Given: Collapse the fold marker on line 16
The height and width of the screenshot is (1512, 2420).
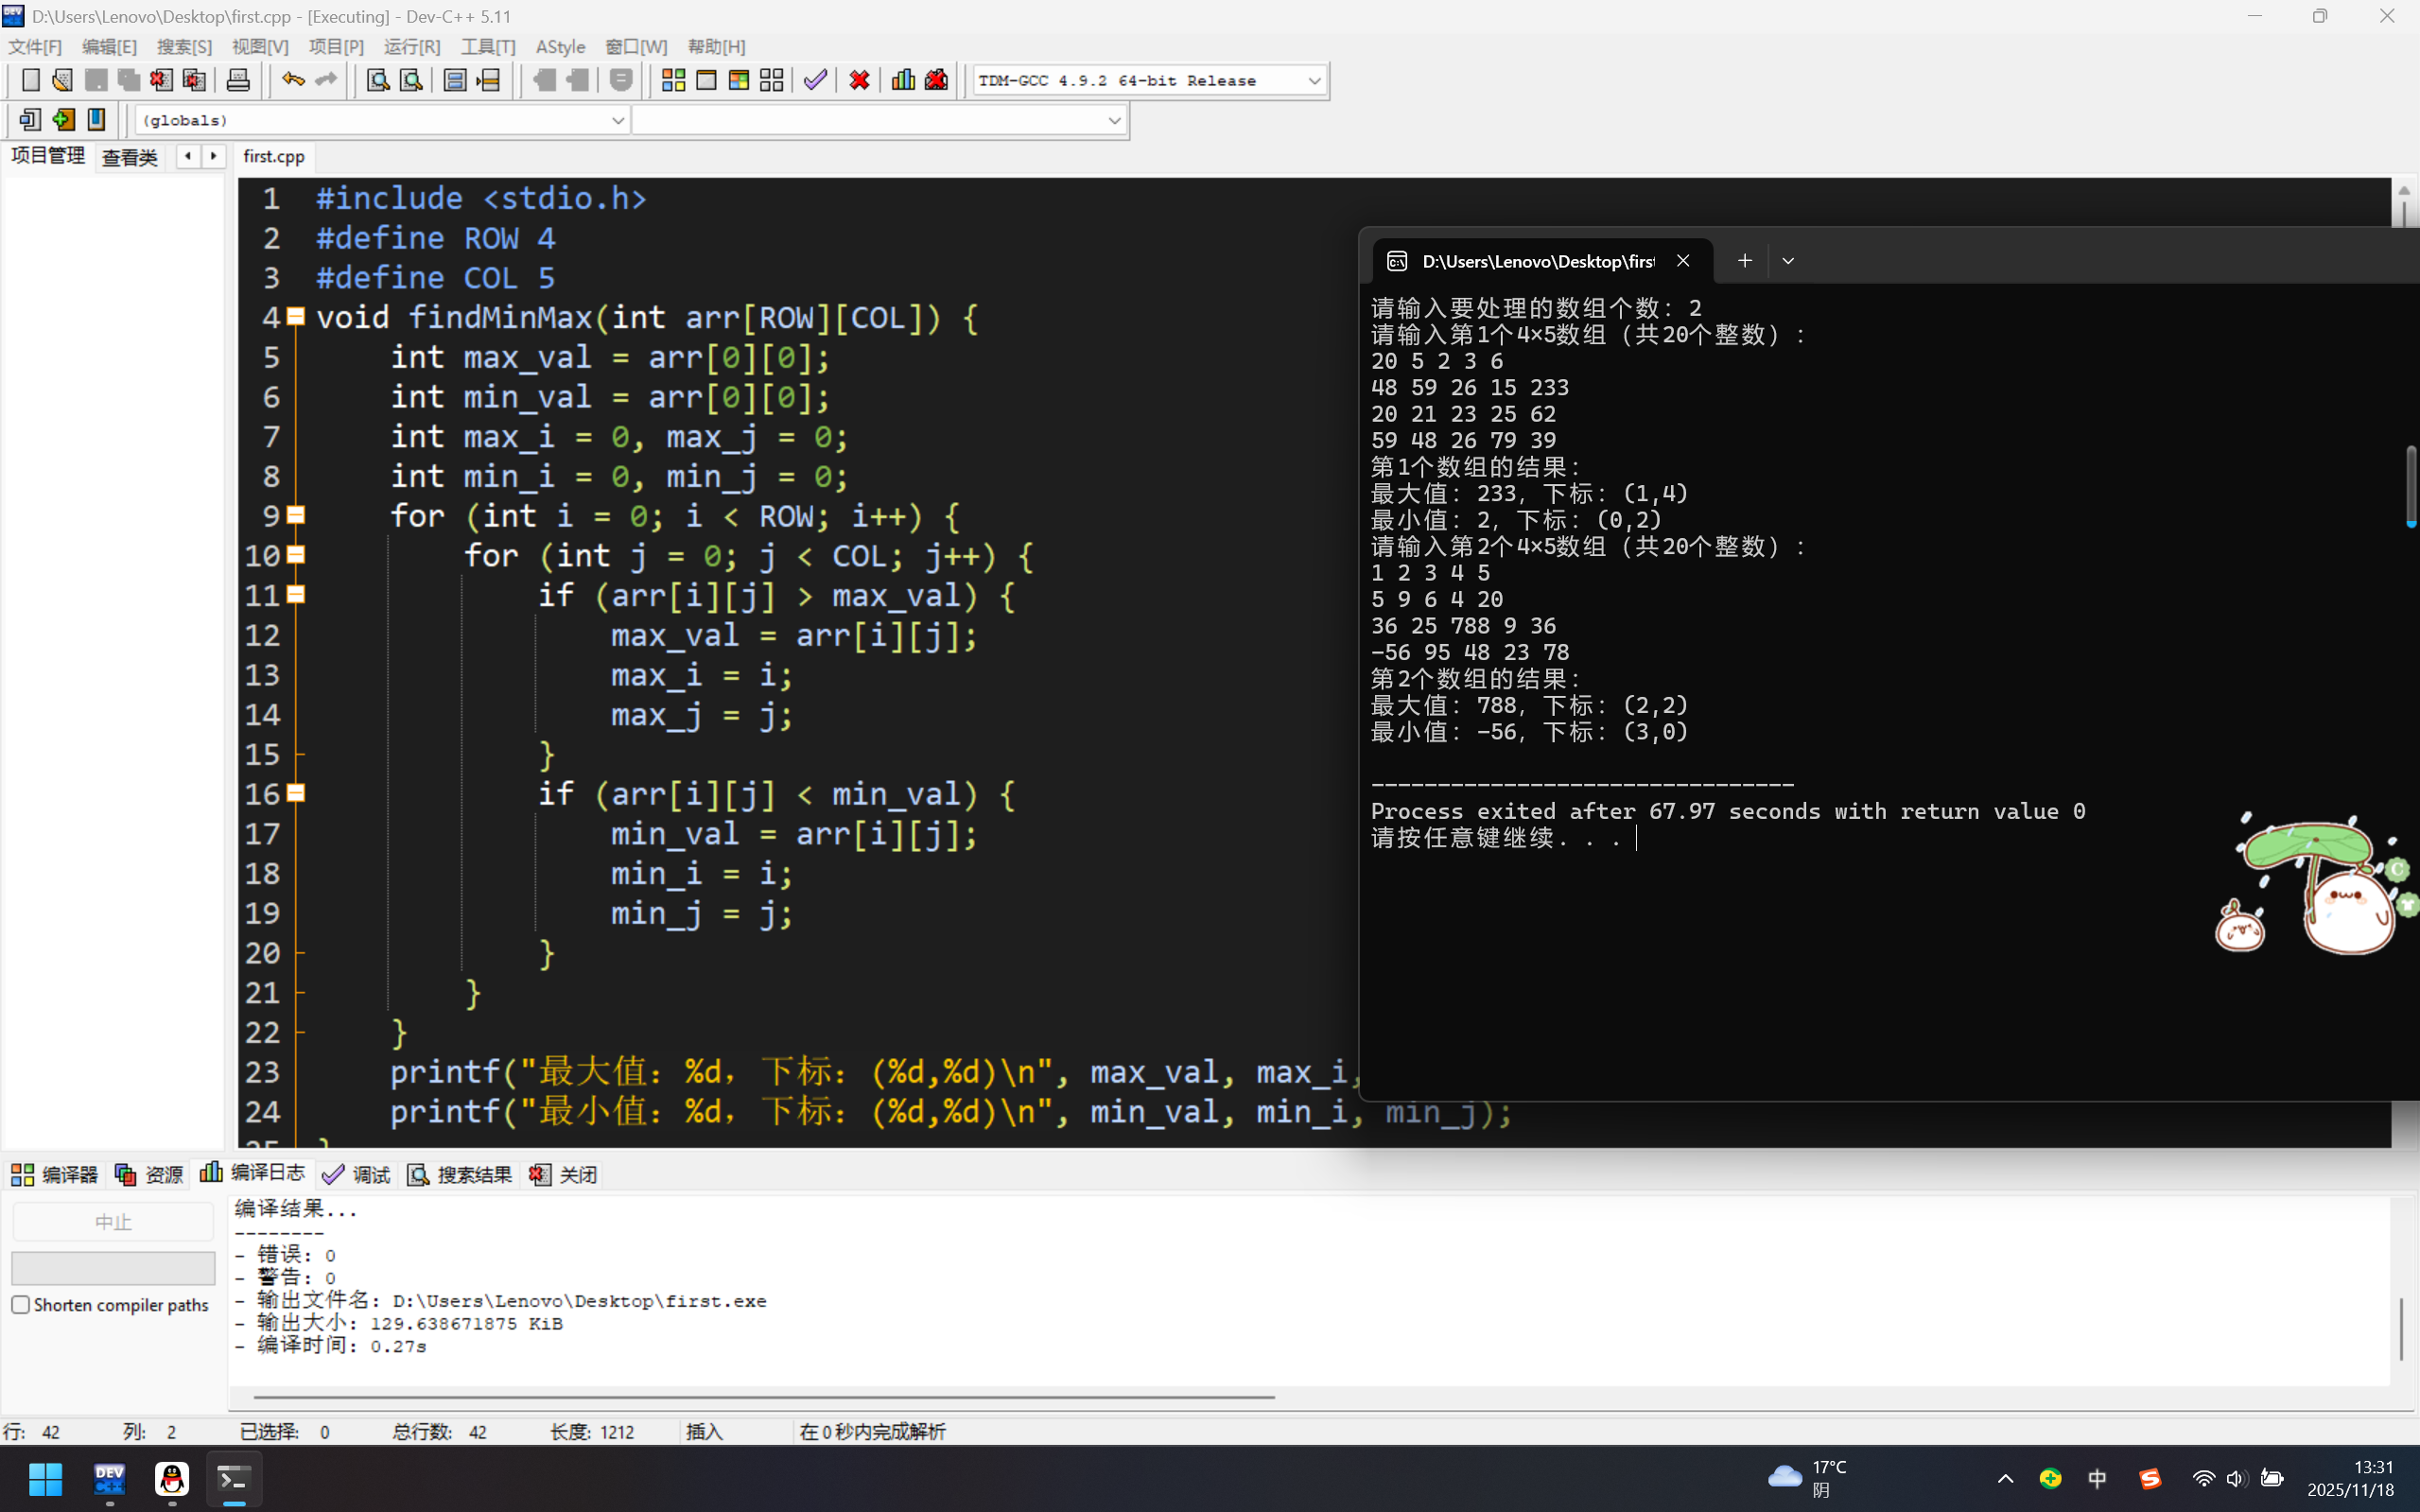Looking at the screenshot, I should point(296,793).
